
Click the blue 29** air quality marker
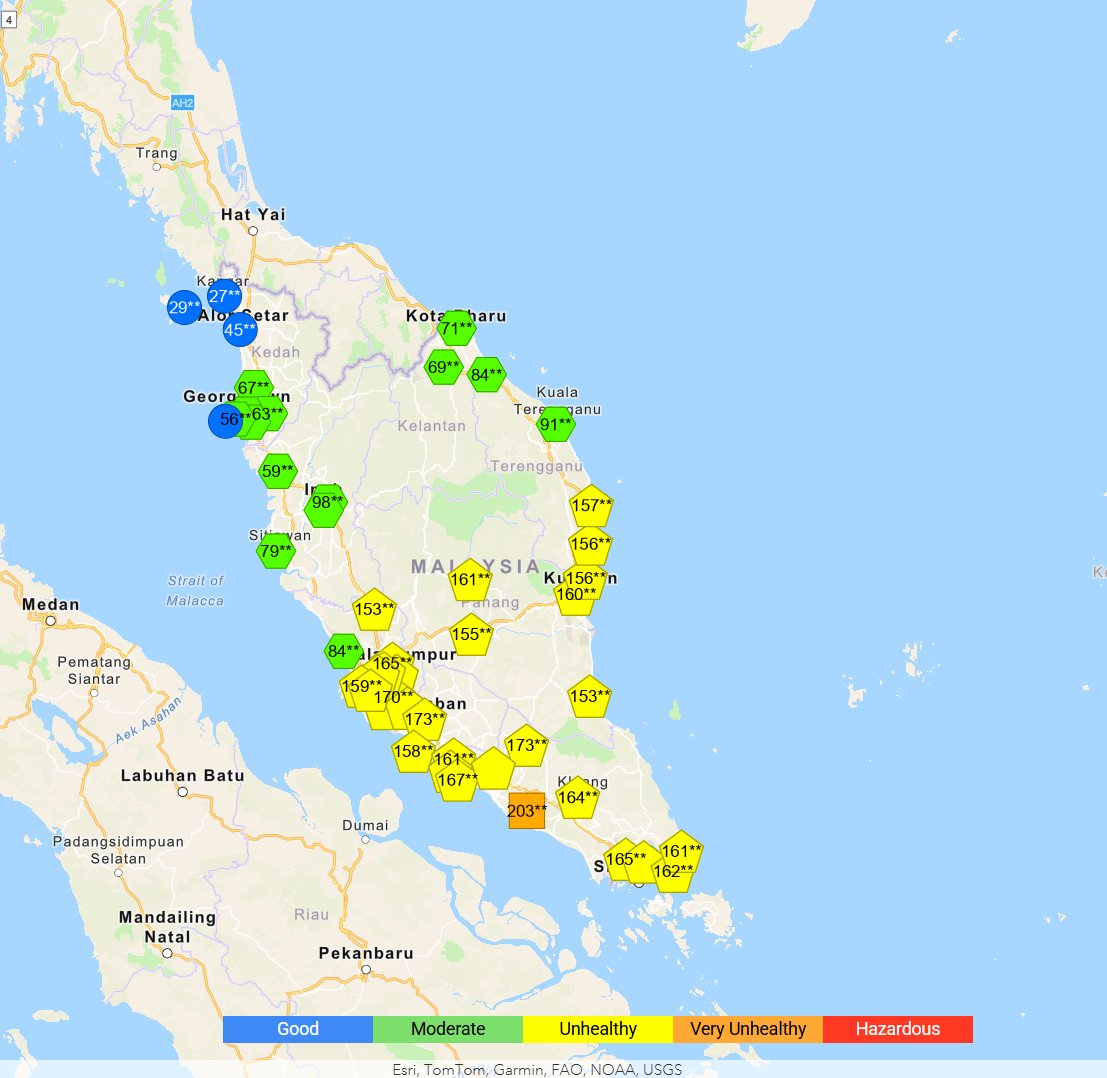click(x=184, y=307)
